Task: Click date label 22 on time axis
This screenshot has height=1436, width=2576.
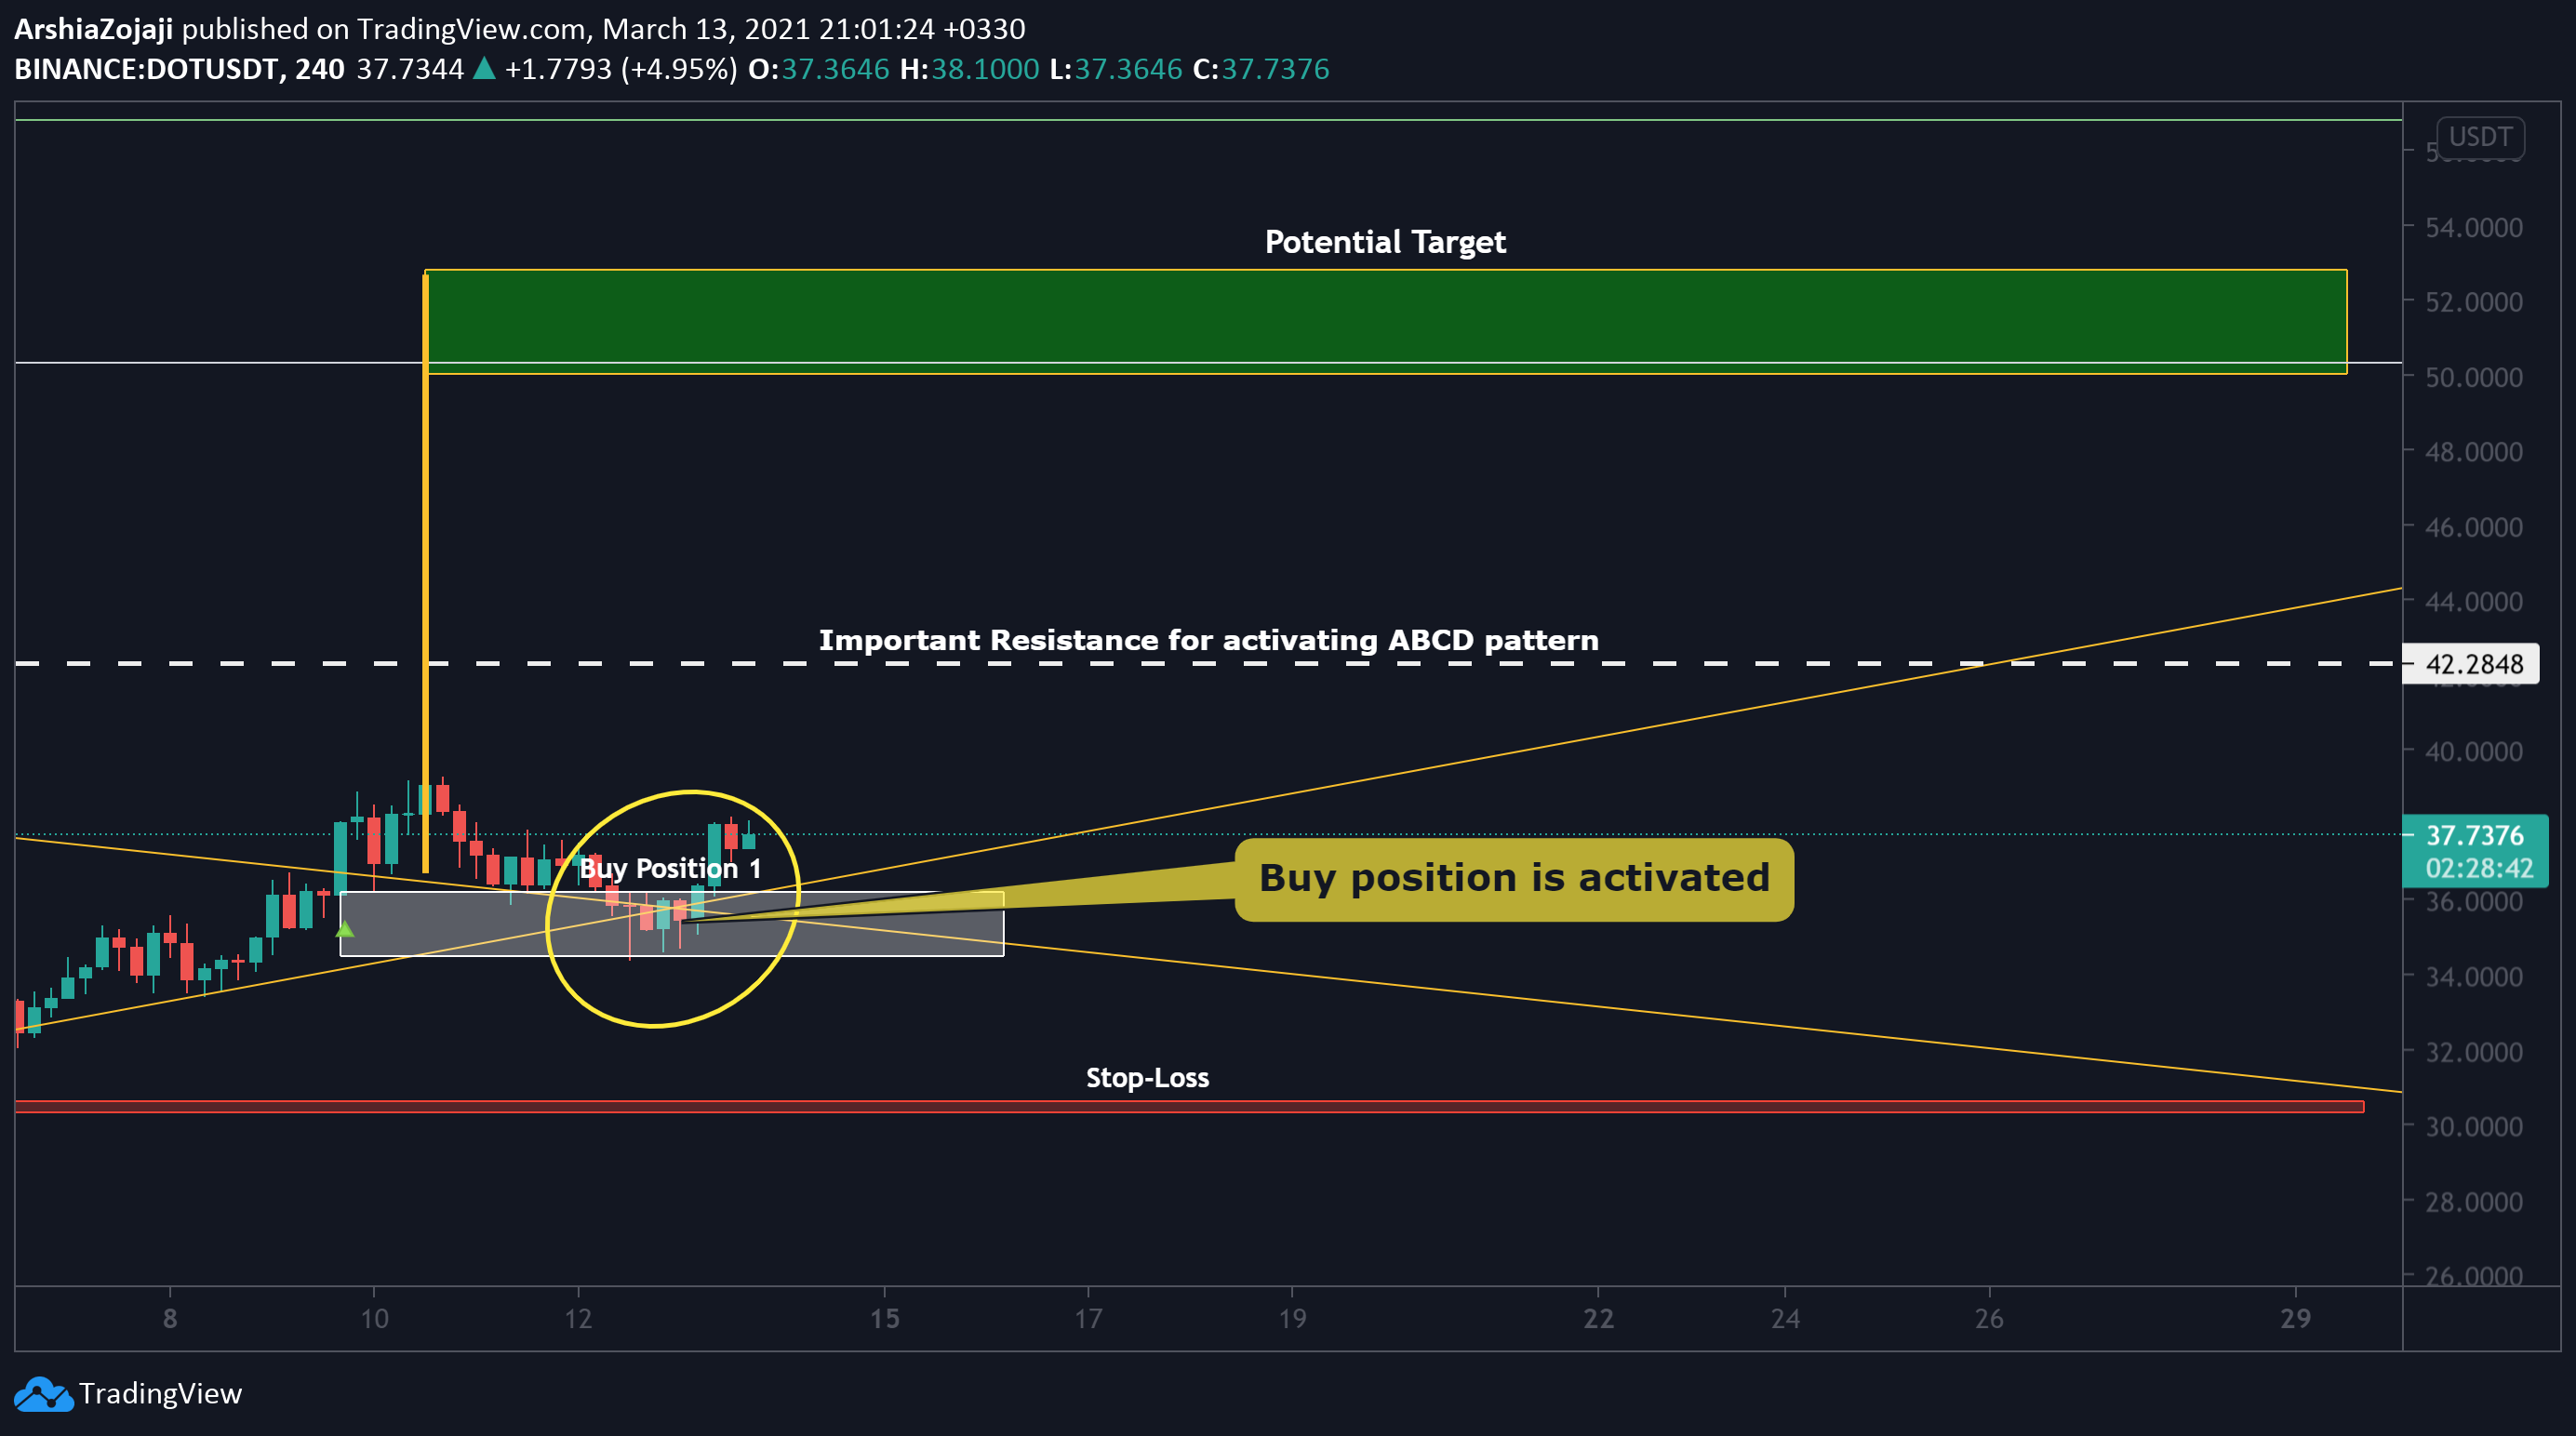Action: coord(1598,1319)
